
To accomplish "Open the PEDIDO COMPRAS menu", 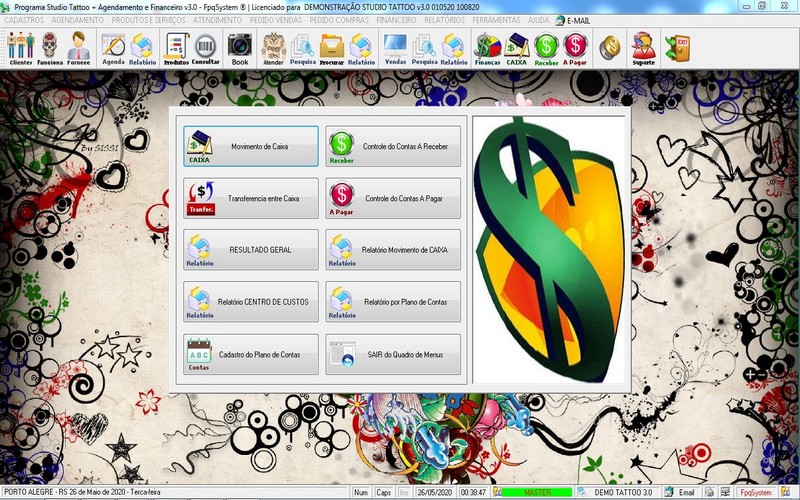I will click(339, 20).
